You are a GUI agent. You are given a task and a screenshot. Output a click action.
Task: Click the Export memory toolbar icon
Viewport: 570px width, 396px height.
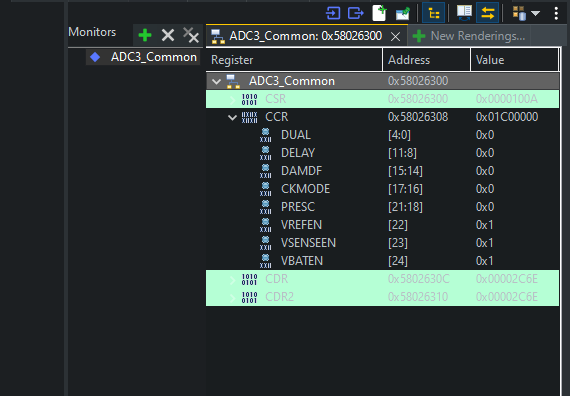click(356, 13)
